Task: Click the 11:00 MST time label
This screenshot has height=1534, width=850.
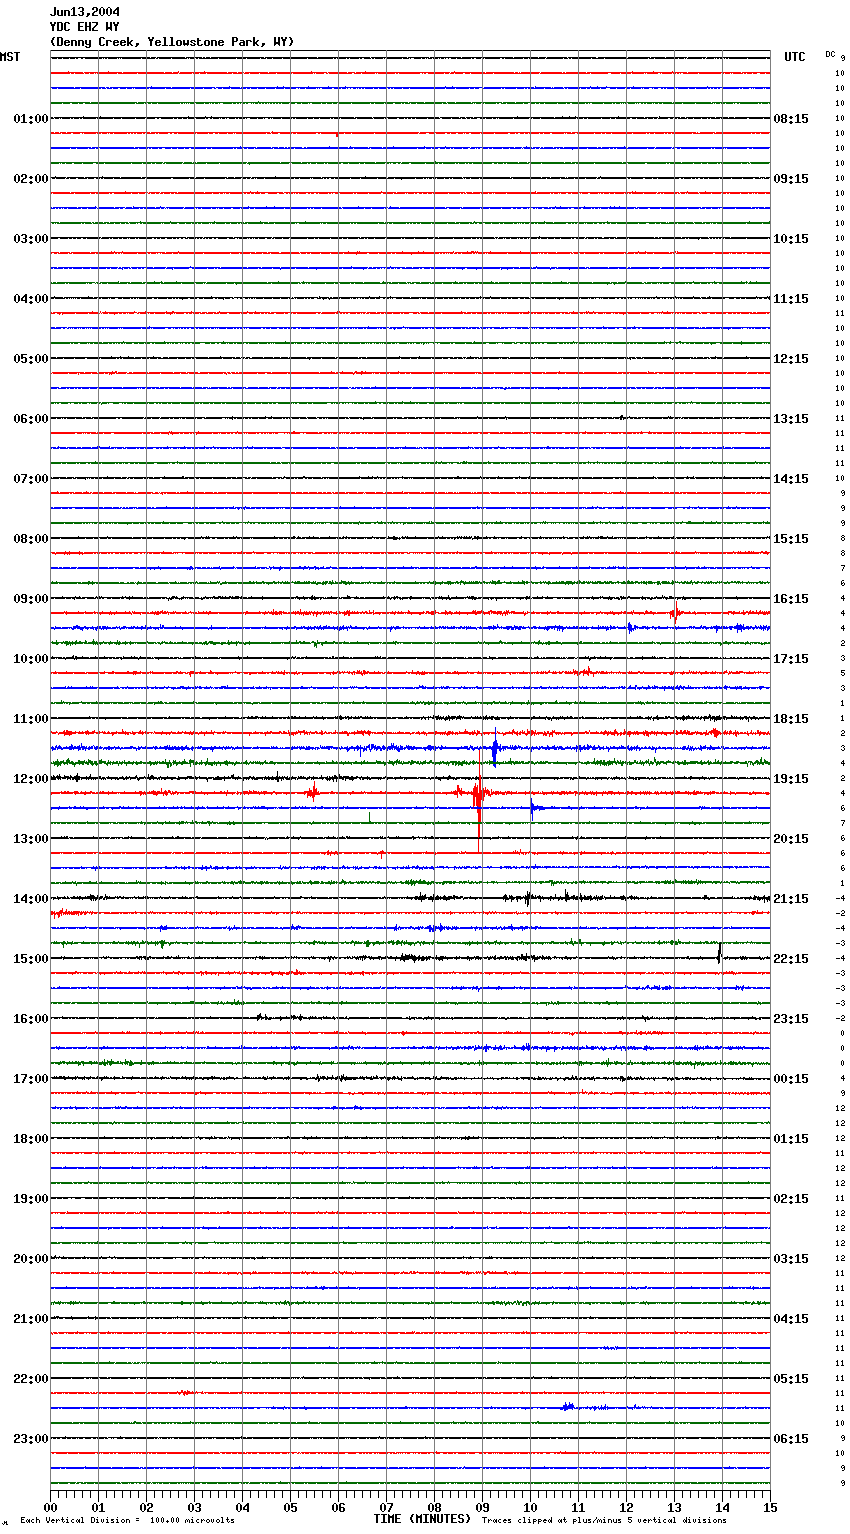Action: point(31,719)
